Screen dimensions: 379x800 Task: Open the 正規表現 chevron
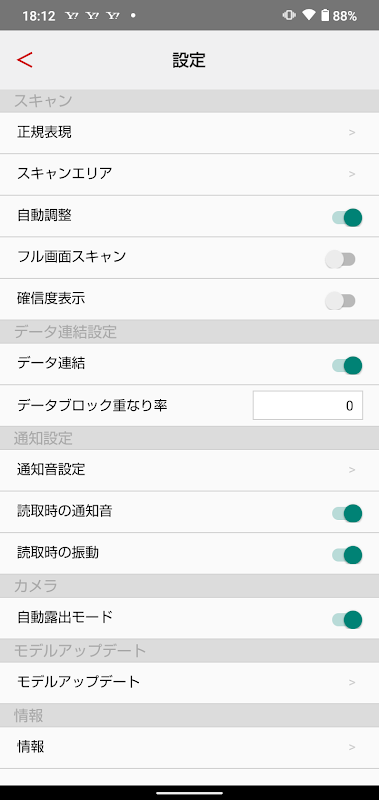352,133
